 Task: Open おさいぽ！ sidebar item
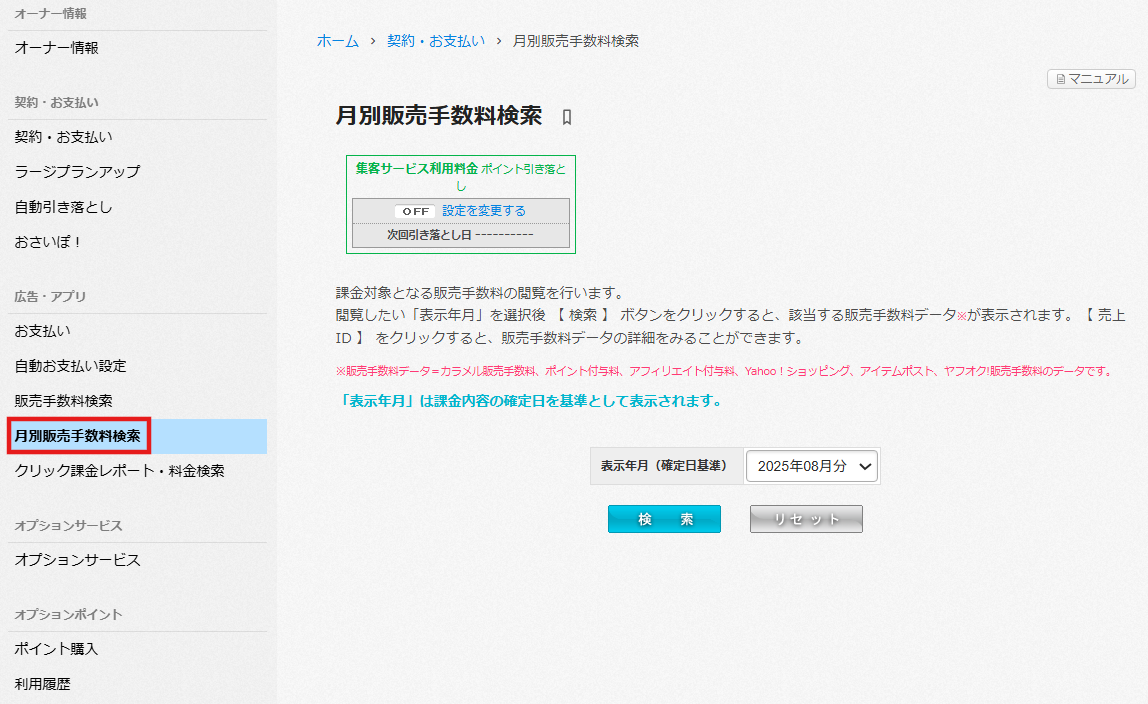tap(48, 242)
